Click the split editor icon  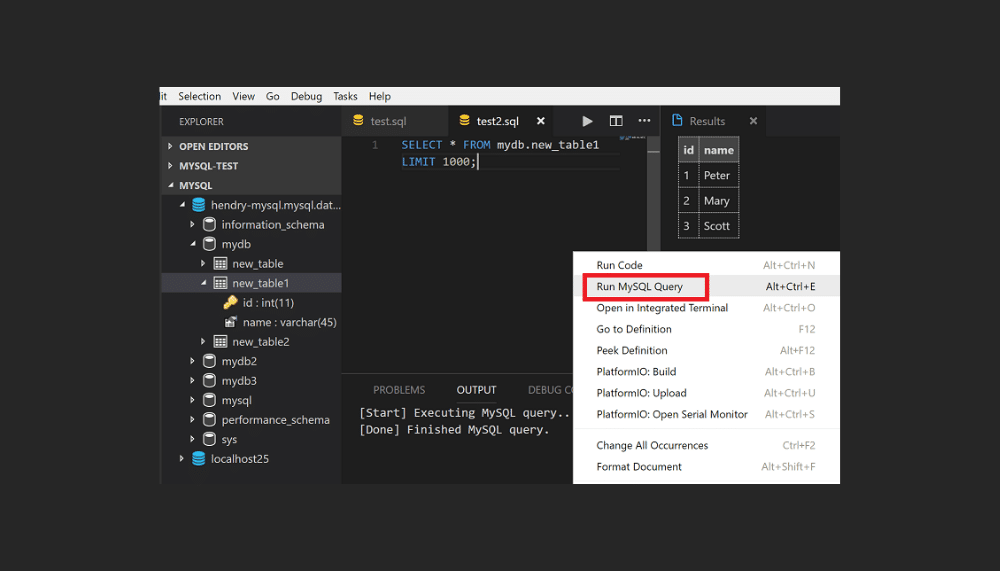(616, 121)
